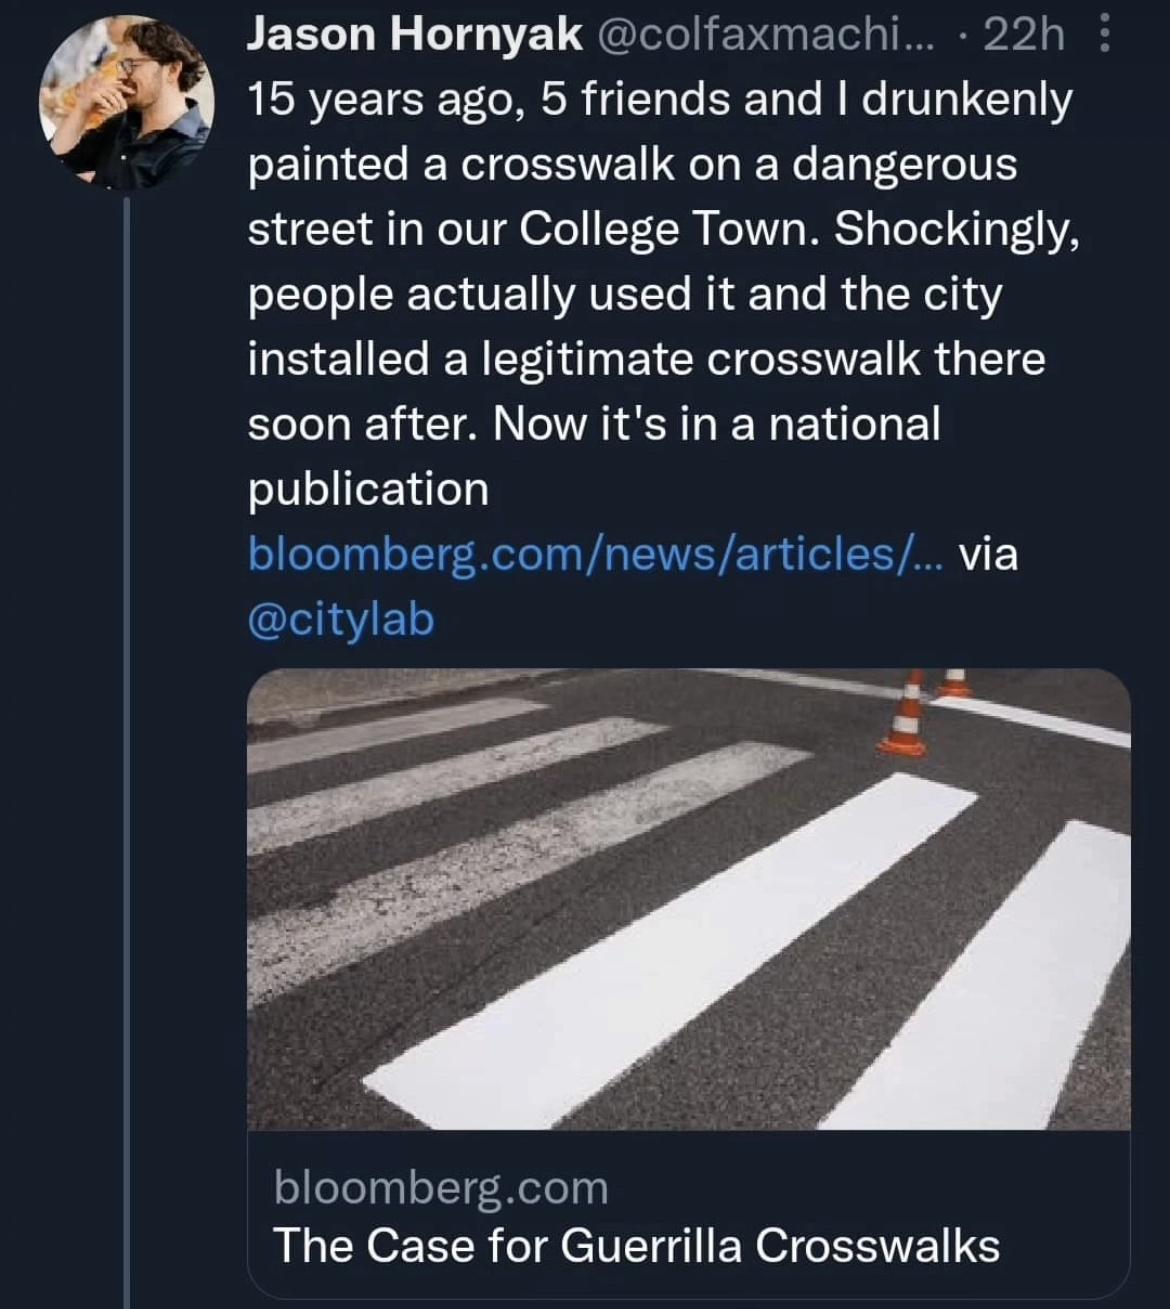Image resolution: width=1170 pixels, height=1309 pixels.
Task: Click the 22h timestamp of the tweet
Action: pyautogui.click(x=1024, y=35)
